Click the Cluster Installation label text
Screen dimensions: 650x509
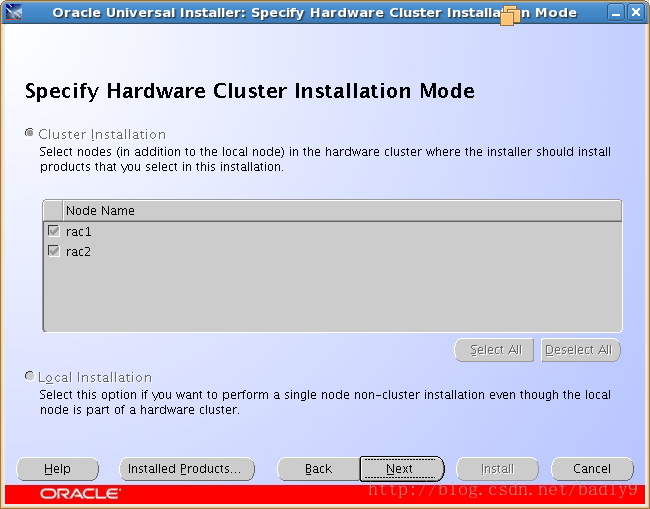(102, 135)
